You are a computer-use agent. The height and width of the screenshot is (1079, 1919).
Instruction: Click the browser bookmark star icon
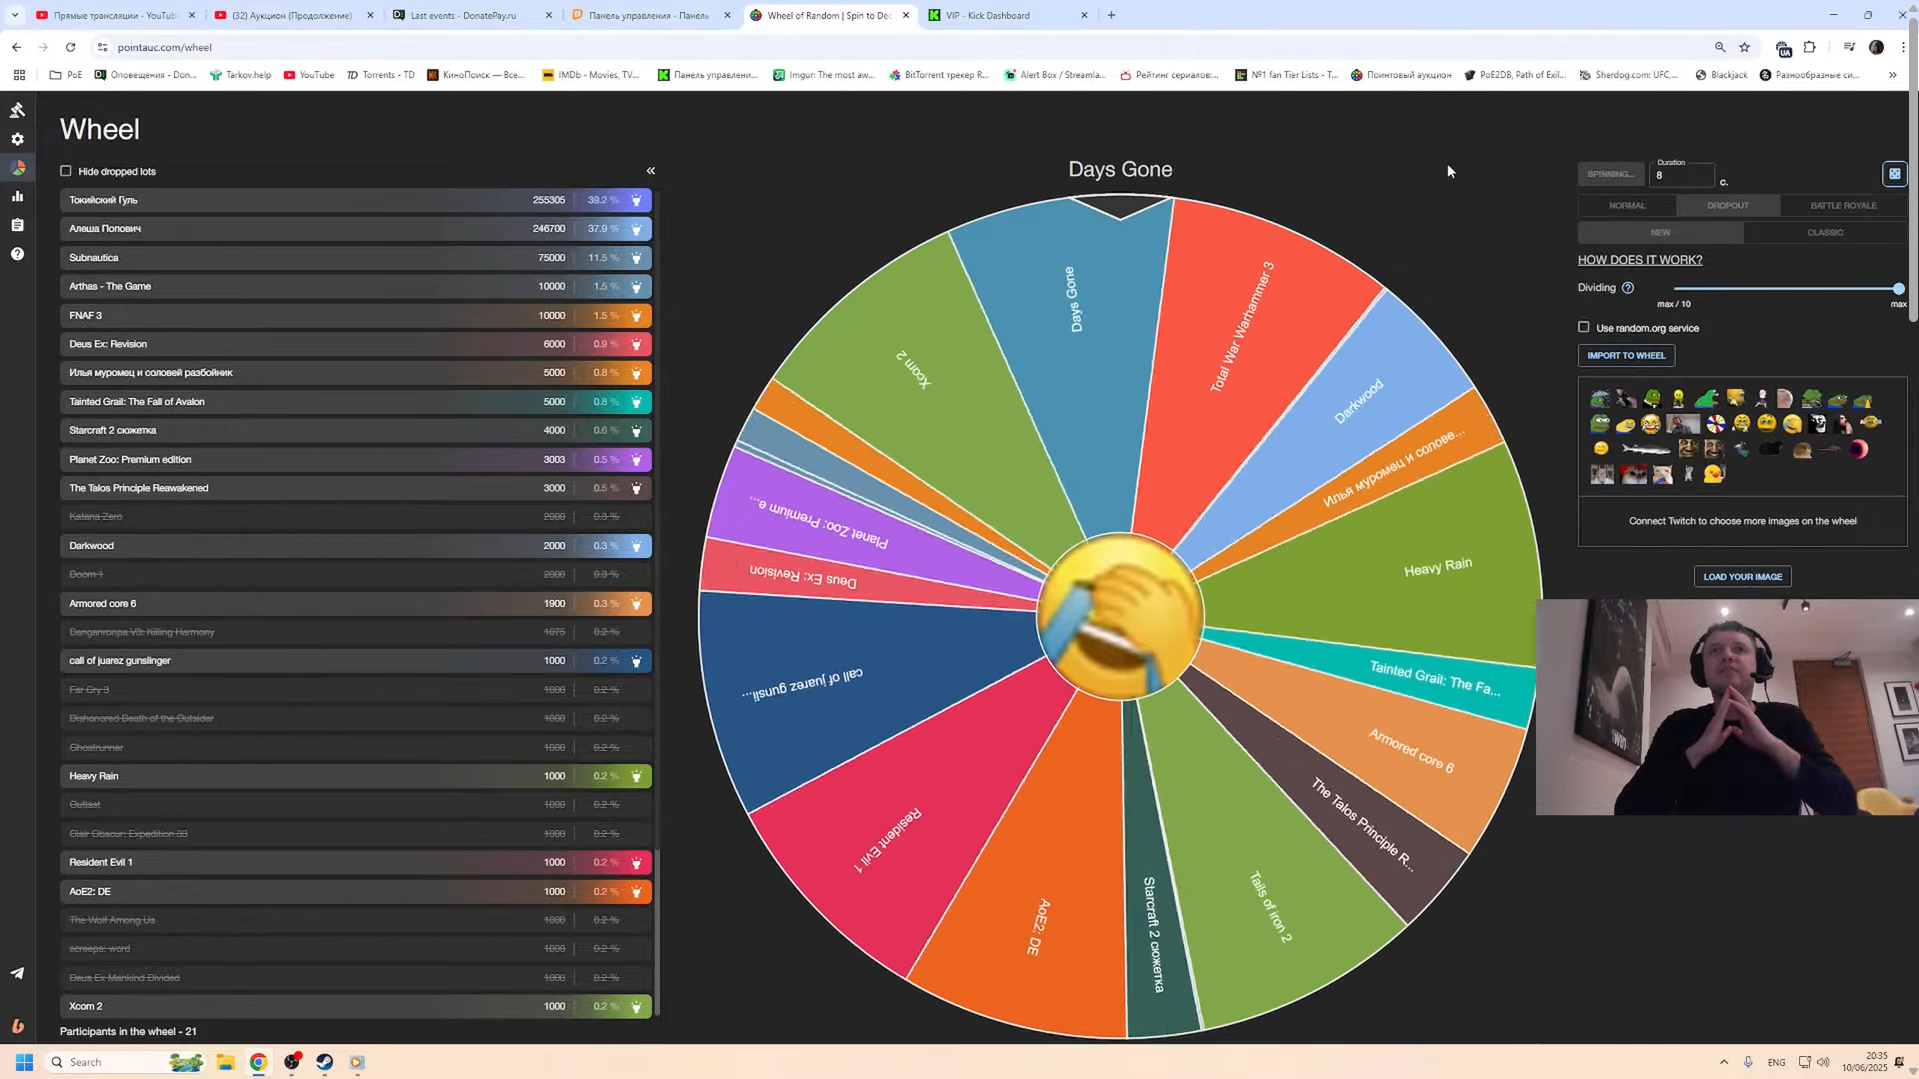[1744, 47]
